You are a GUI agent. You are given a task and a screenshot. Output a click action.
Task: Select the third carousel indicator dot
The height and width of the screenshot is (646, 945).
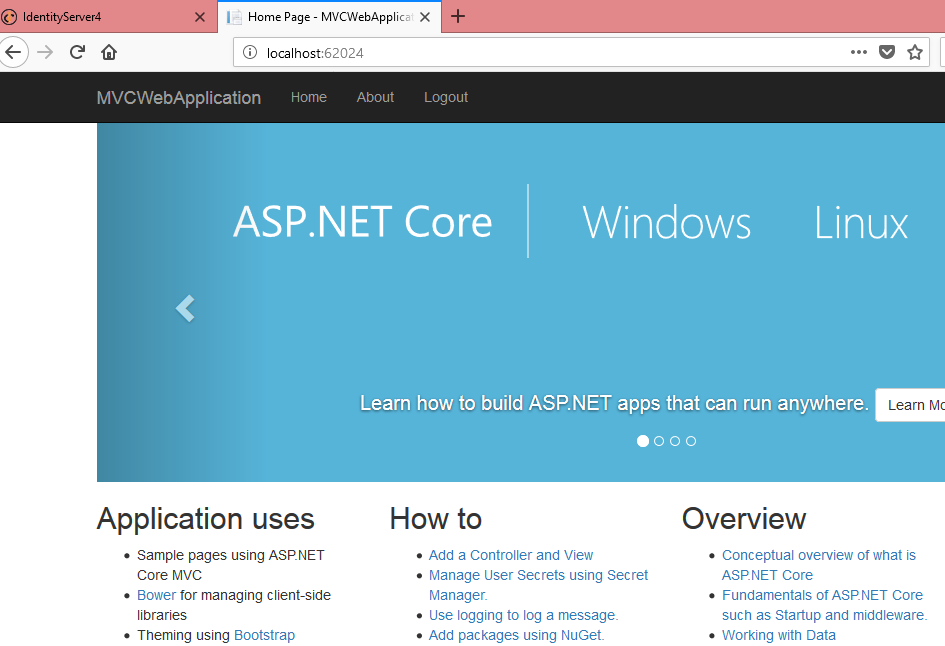click(675, 441)
